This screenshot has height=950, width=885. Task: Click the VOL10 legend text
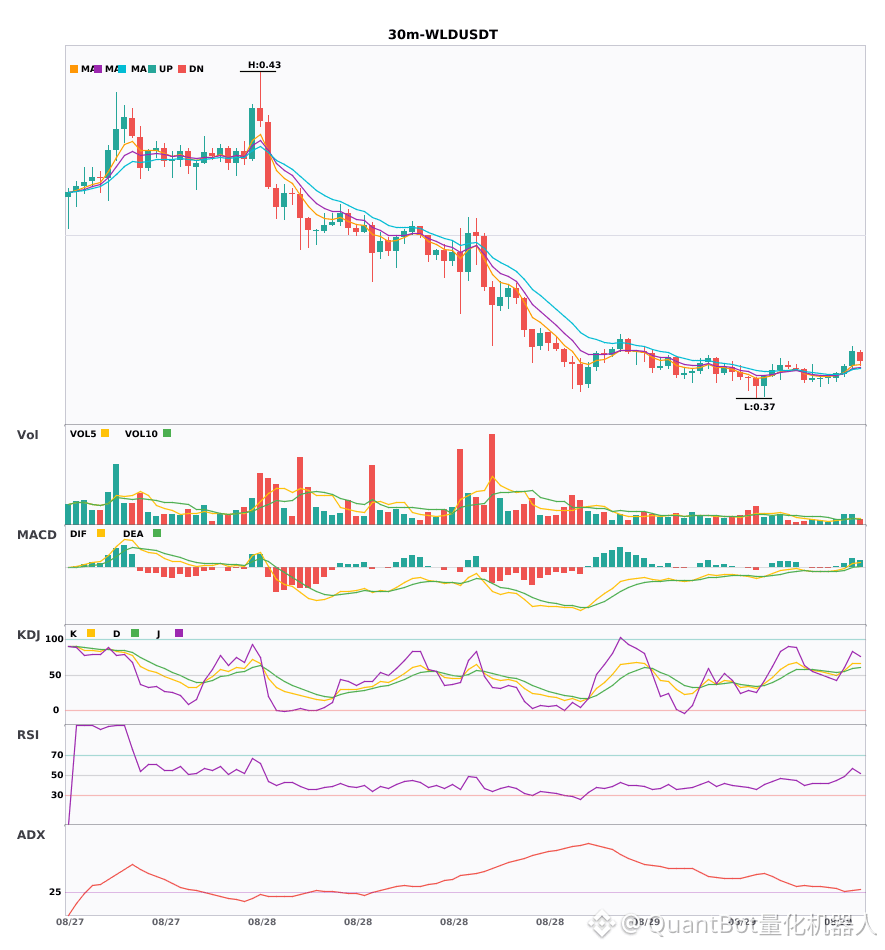pyautogui.click(x=141, y=434)
